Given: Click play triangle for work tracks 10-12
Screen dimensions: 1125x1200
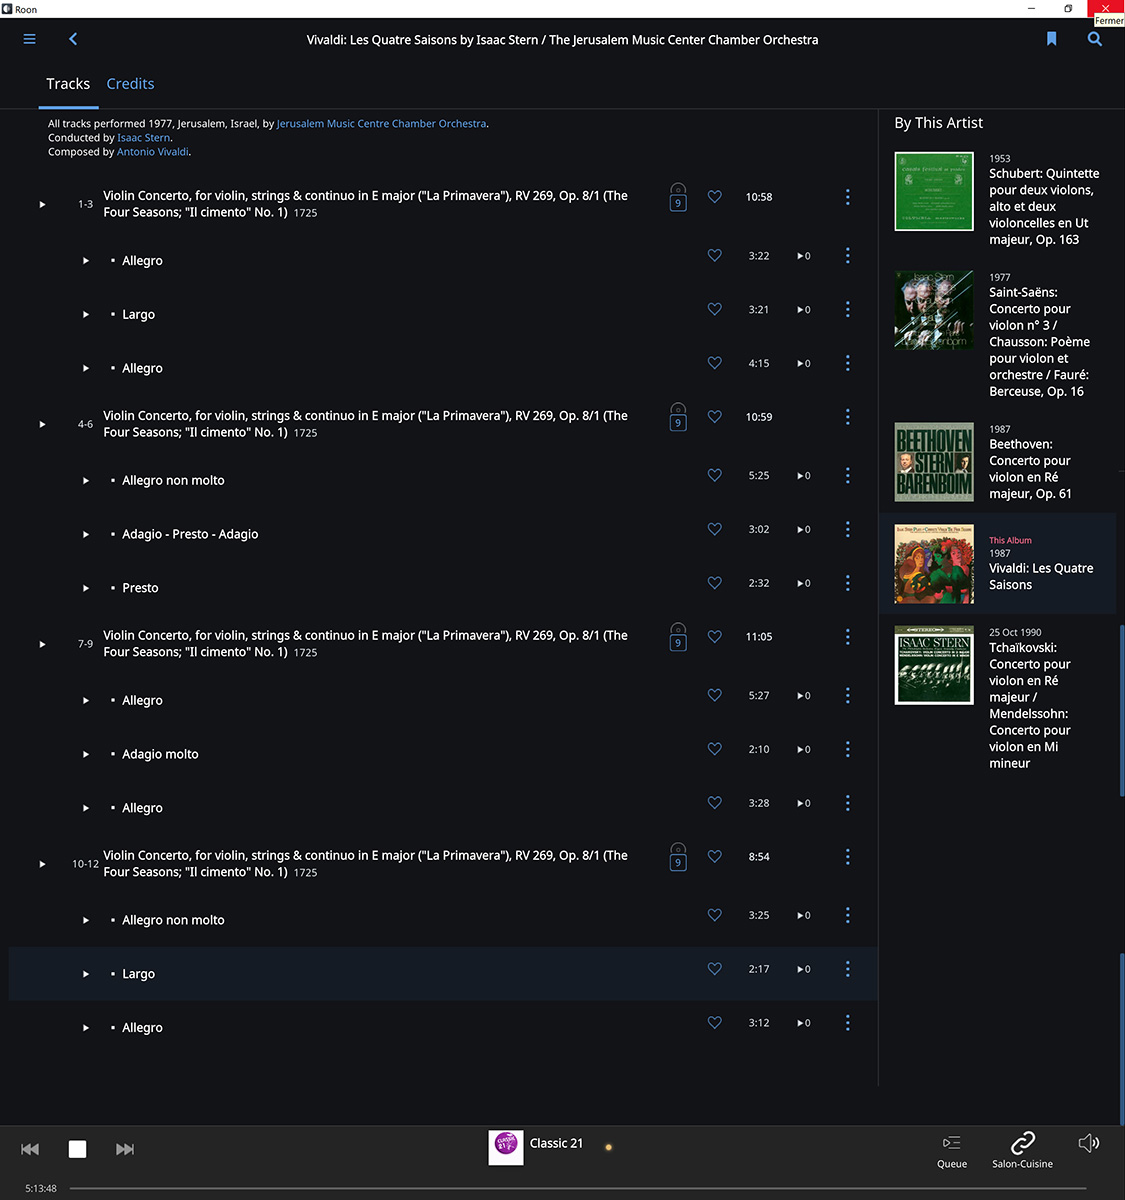Looking at the screenshot, I should (x=42, y=864).
